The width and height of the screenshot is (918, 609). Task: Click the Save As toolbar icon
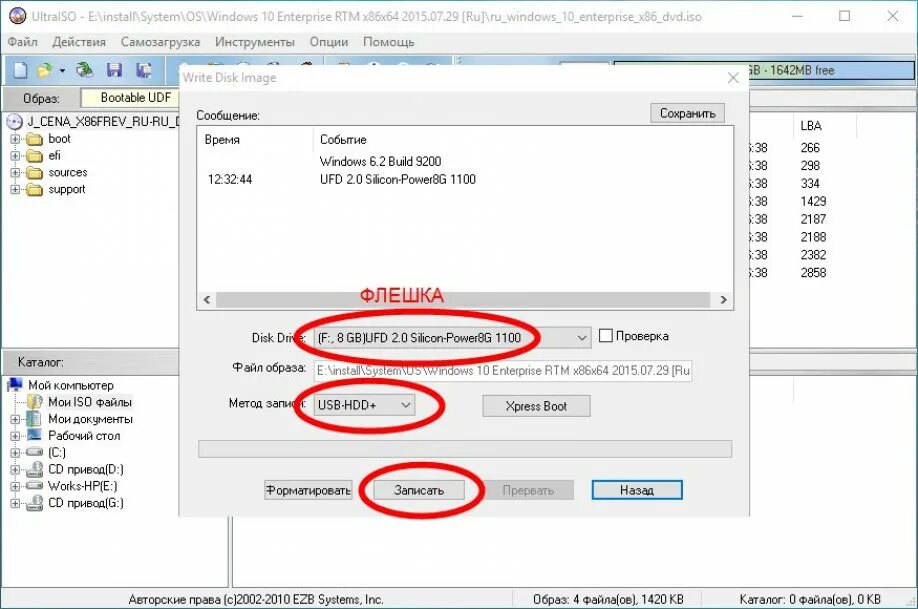click(x=143, y=70)
